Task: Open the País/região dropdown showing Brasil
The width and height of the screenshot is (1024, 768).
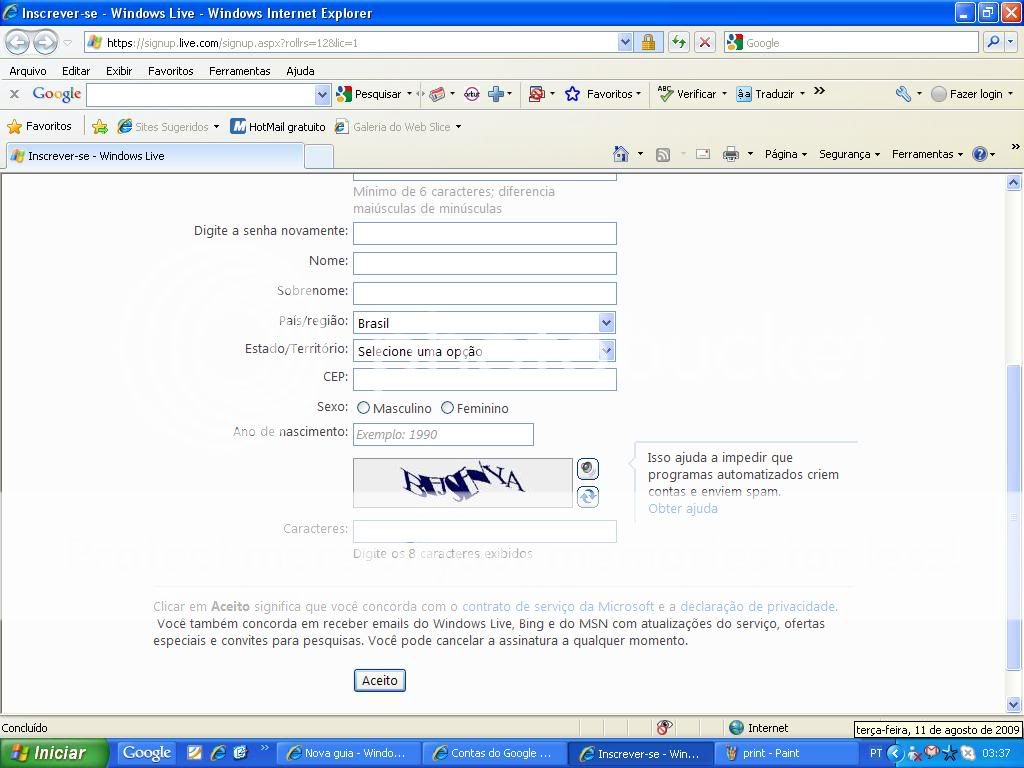Action: tap(484, 322)
